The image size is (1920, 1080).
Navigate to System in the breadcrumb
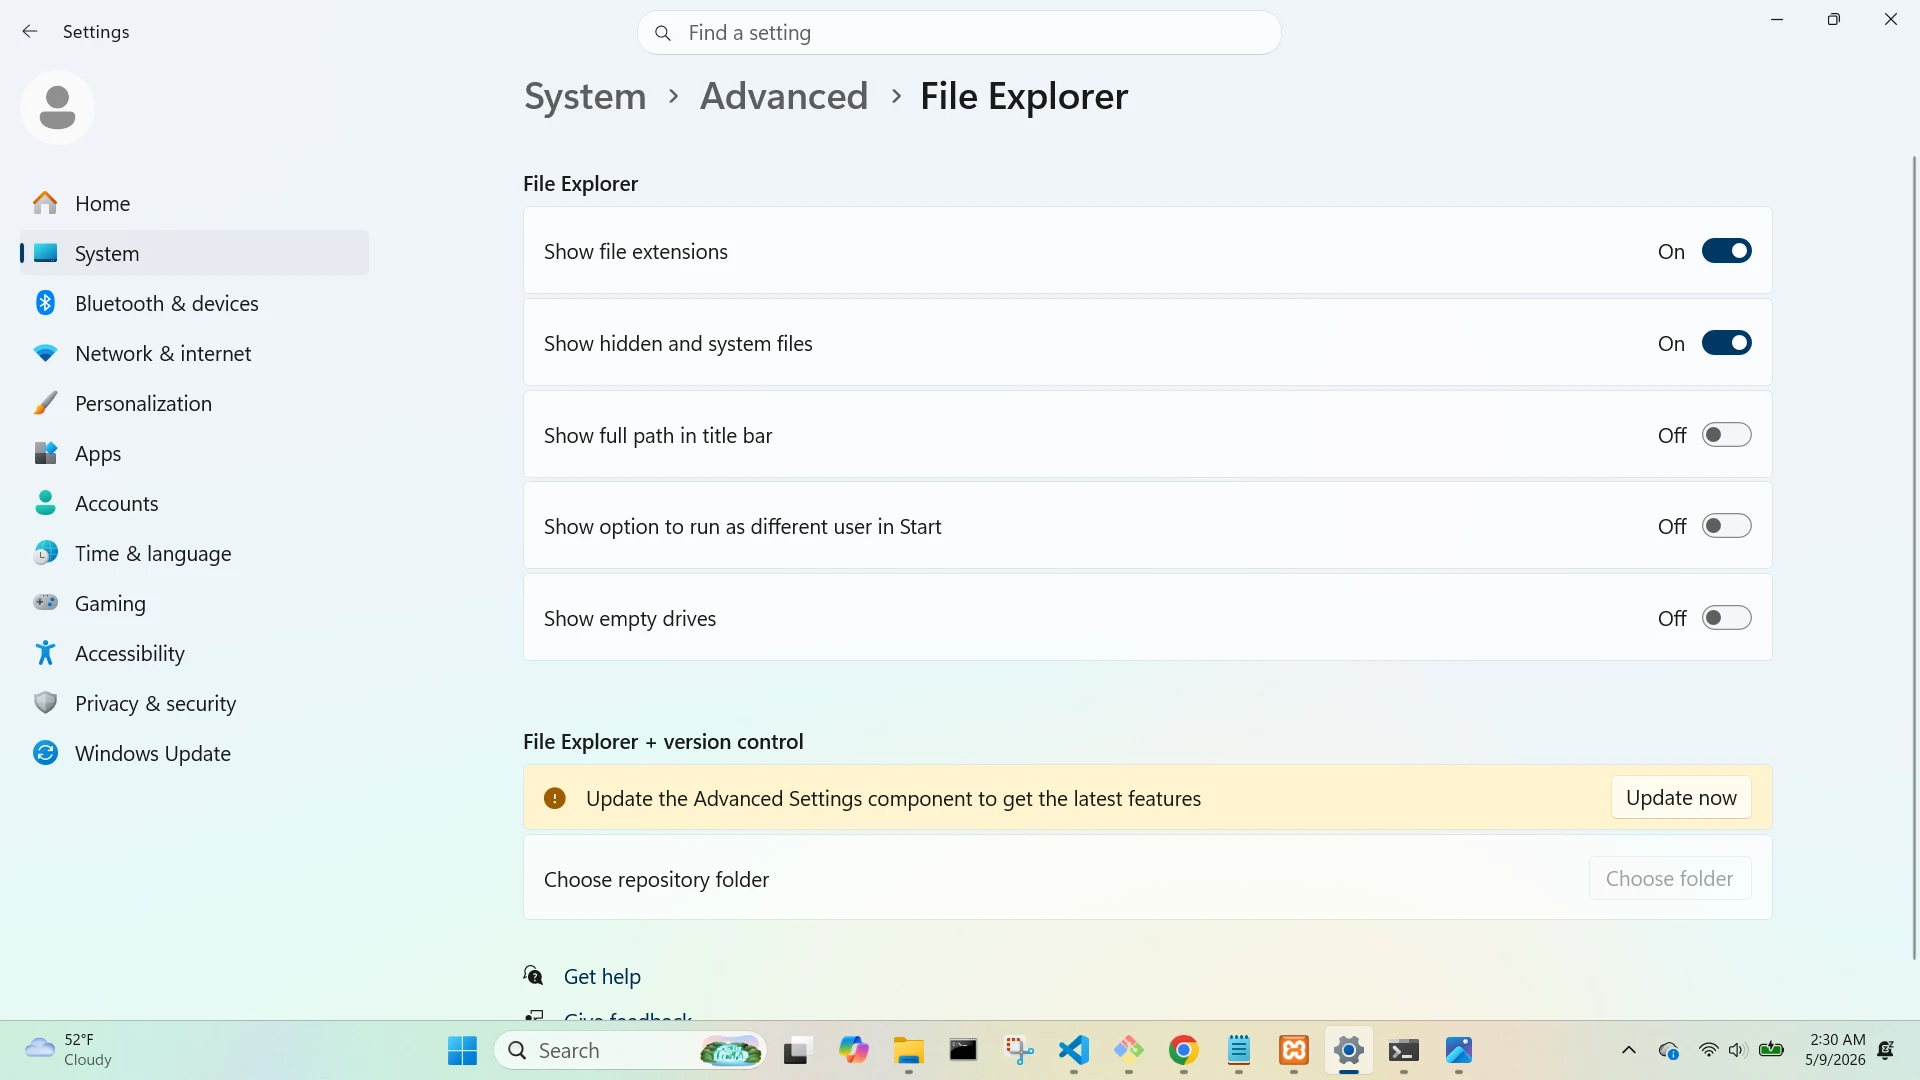click(x=585, y=96)
